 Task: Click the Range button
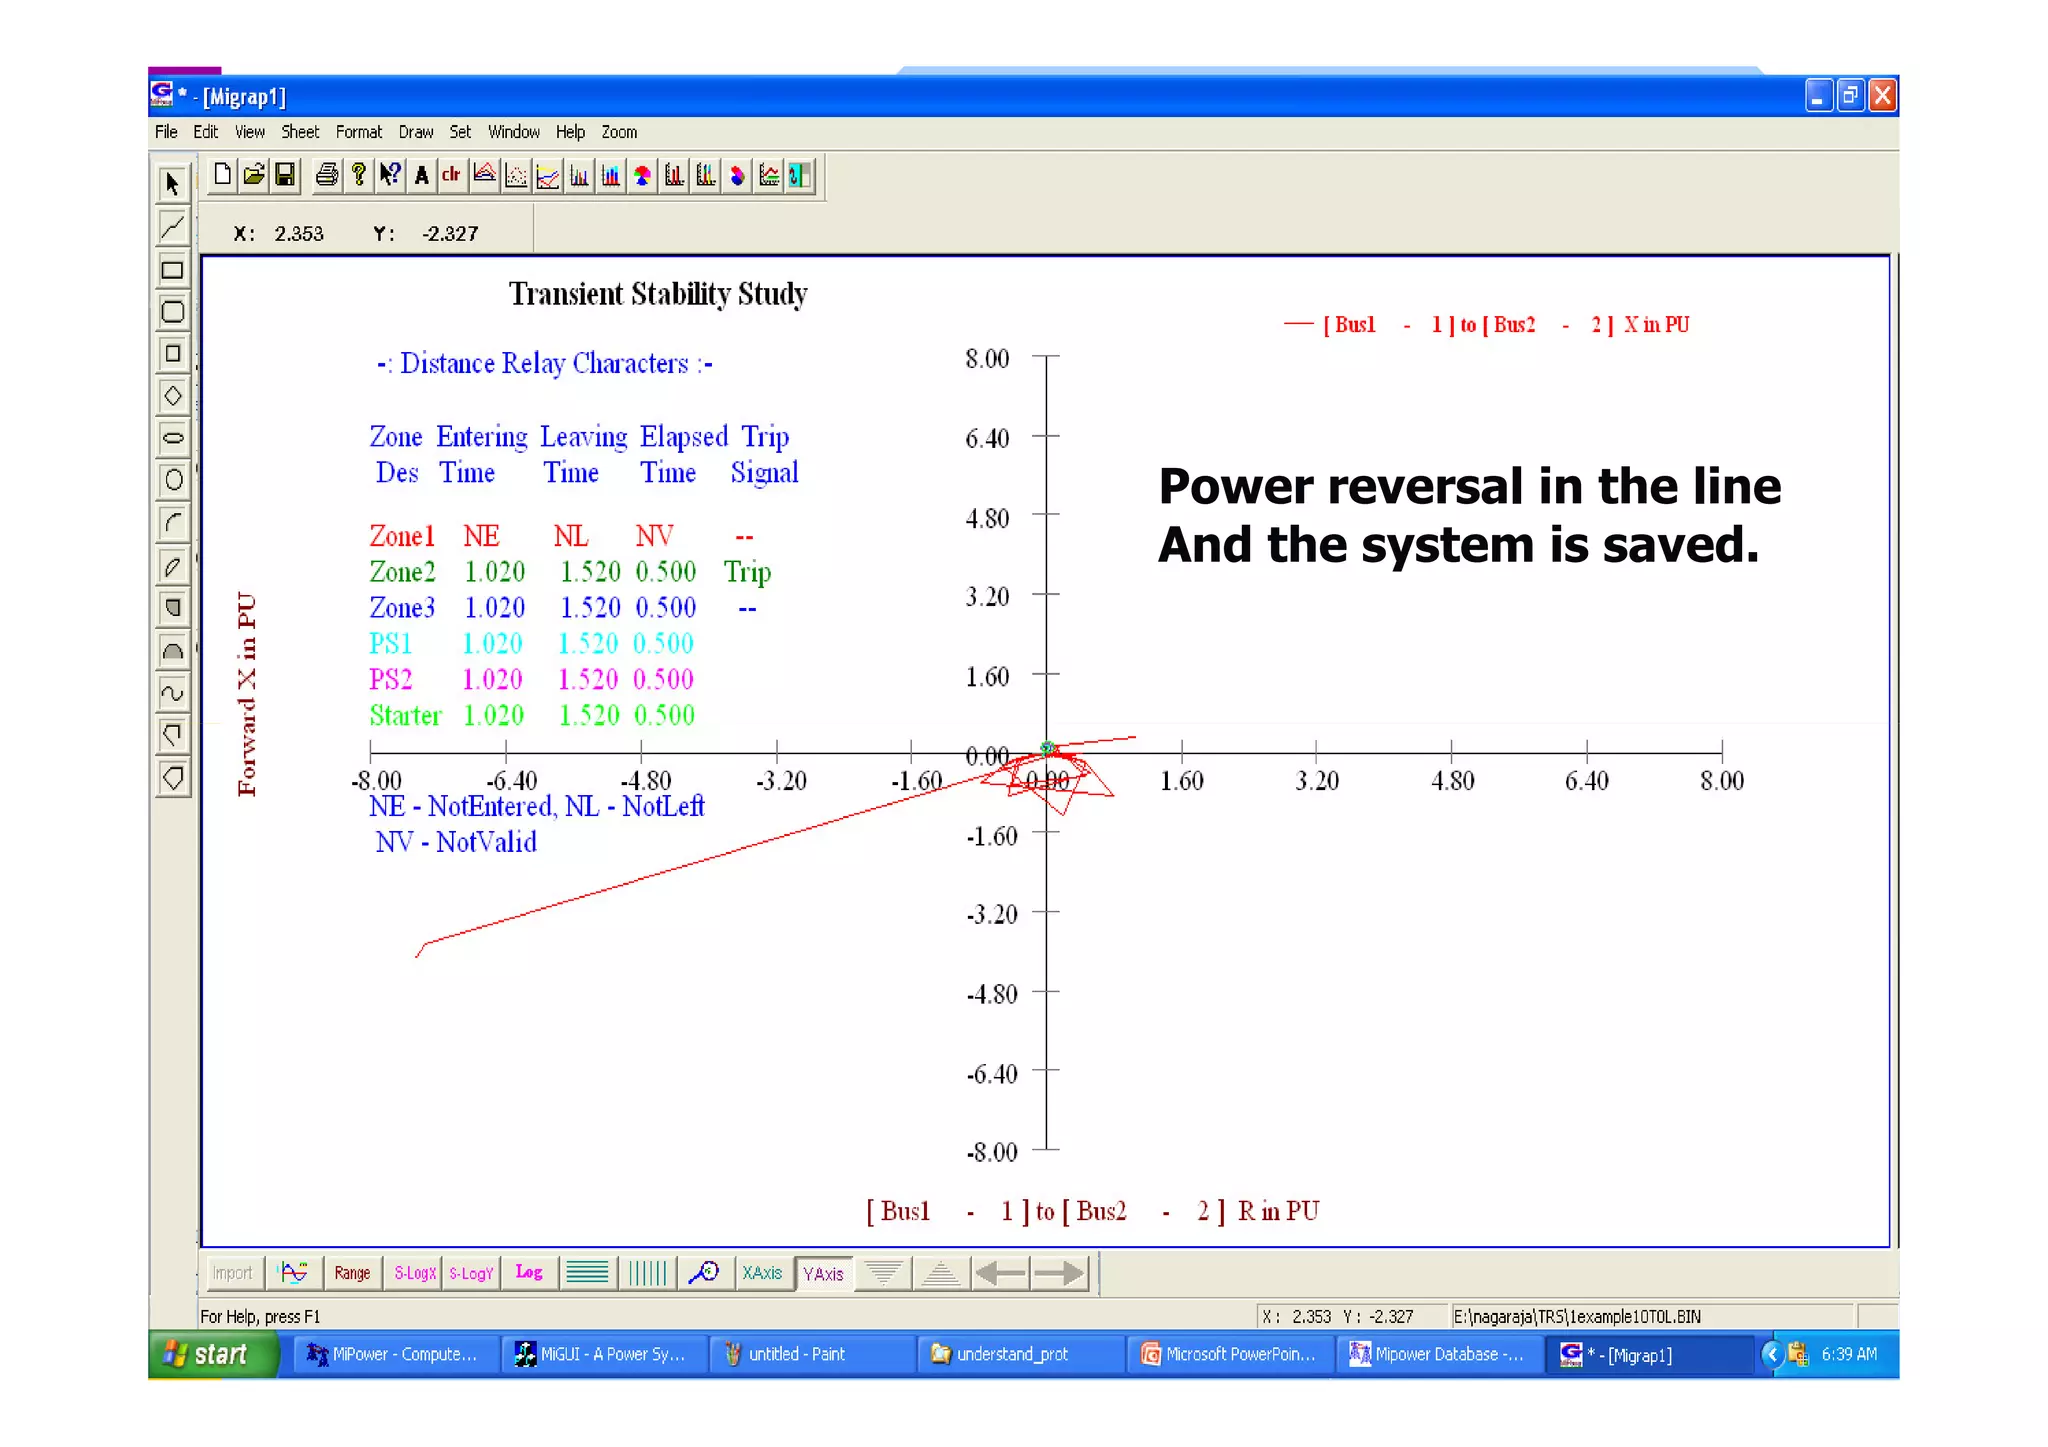tap(352, 1273)
